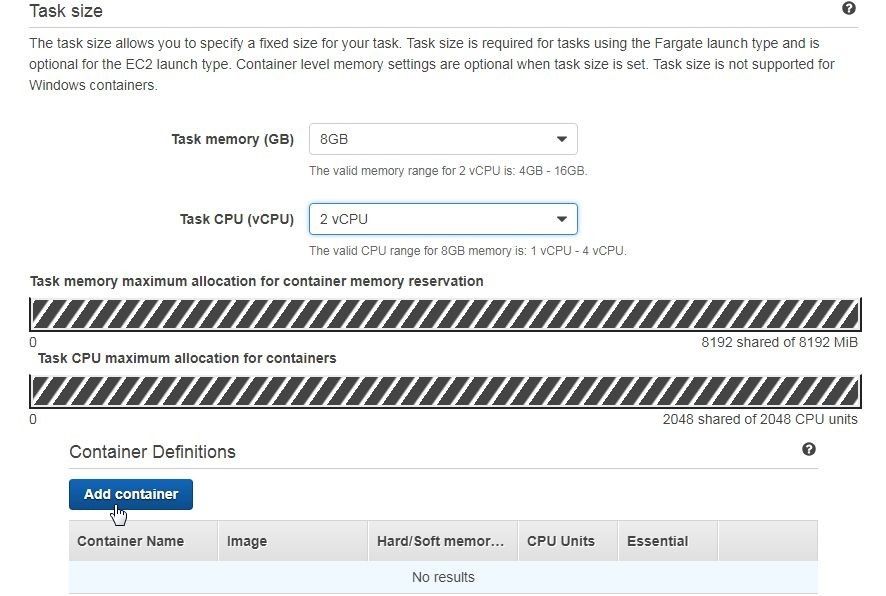
Task: Click the task CPU allocation bar
Action: 445,391
